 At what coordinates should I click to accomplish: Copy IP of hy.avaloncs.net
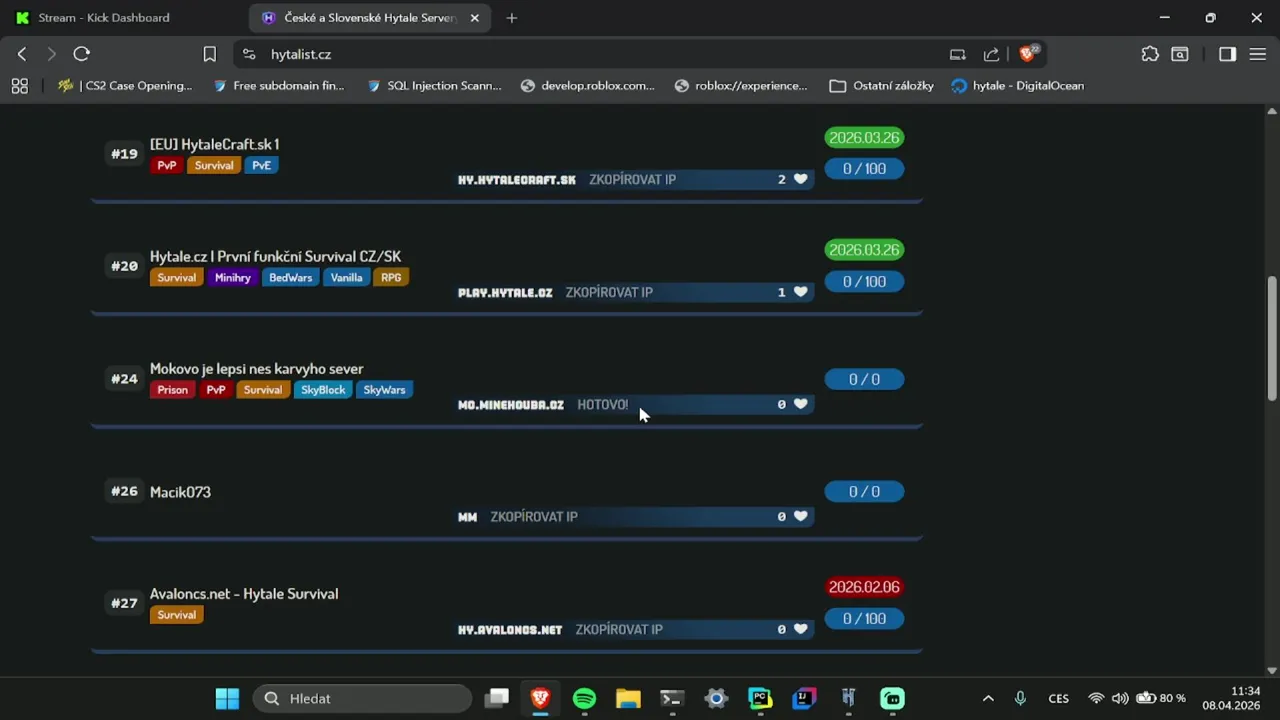pyautogui.click(x=619, y=629)
